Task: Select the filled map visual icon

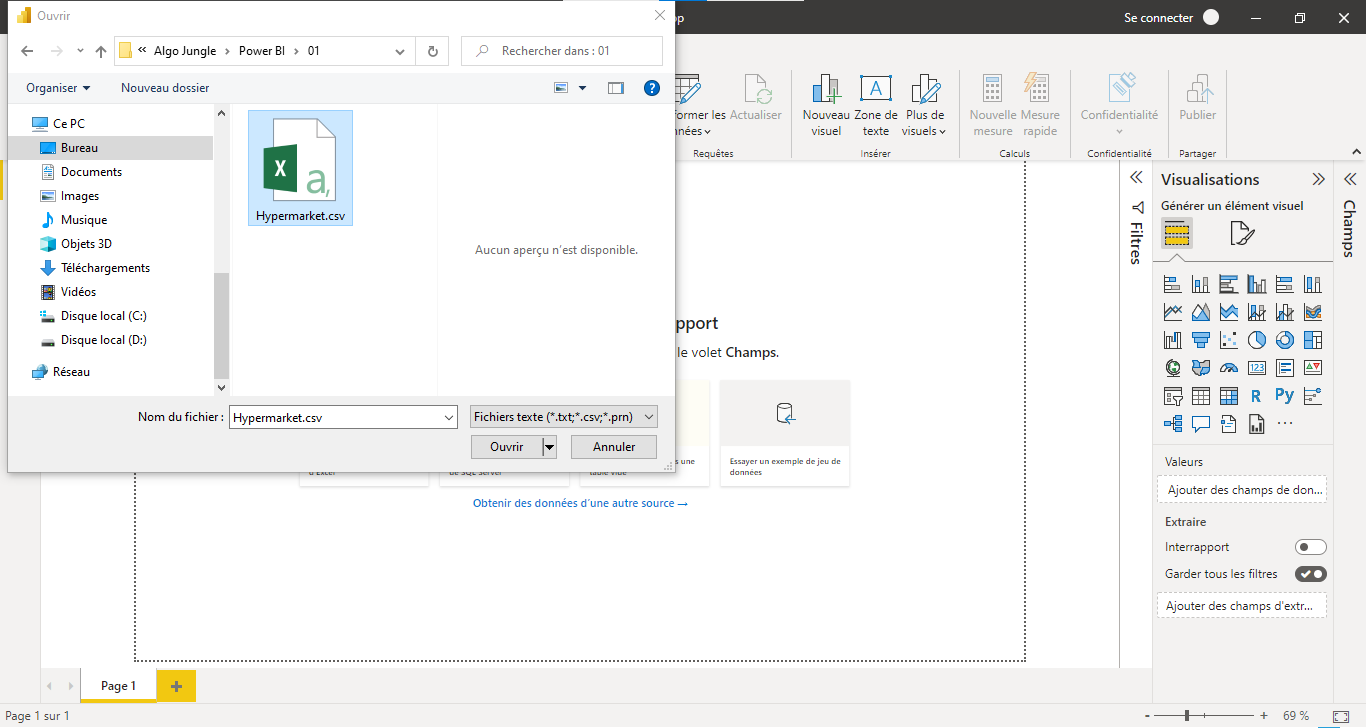Action: pos(1201,368)
